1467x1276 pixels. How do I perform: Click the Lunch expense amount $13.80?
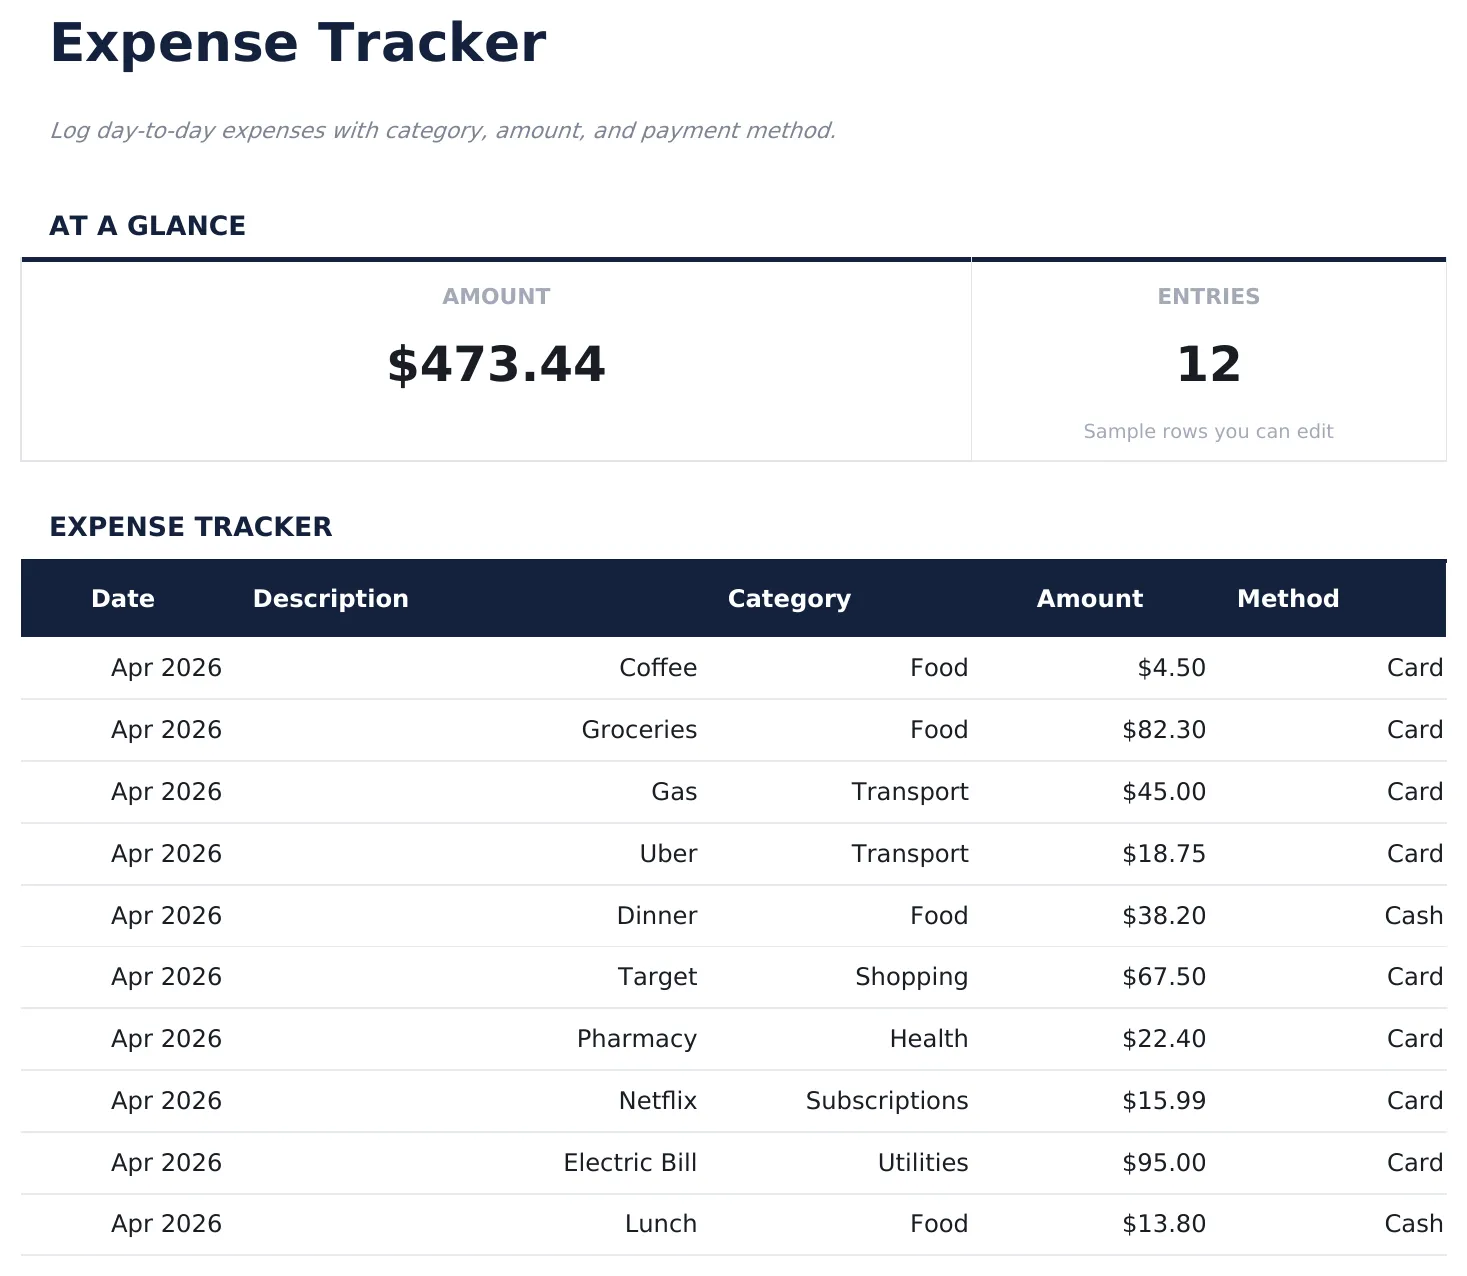(1164, 1223)
